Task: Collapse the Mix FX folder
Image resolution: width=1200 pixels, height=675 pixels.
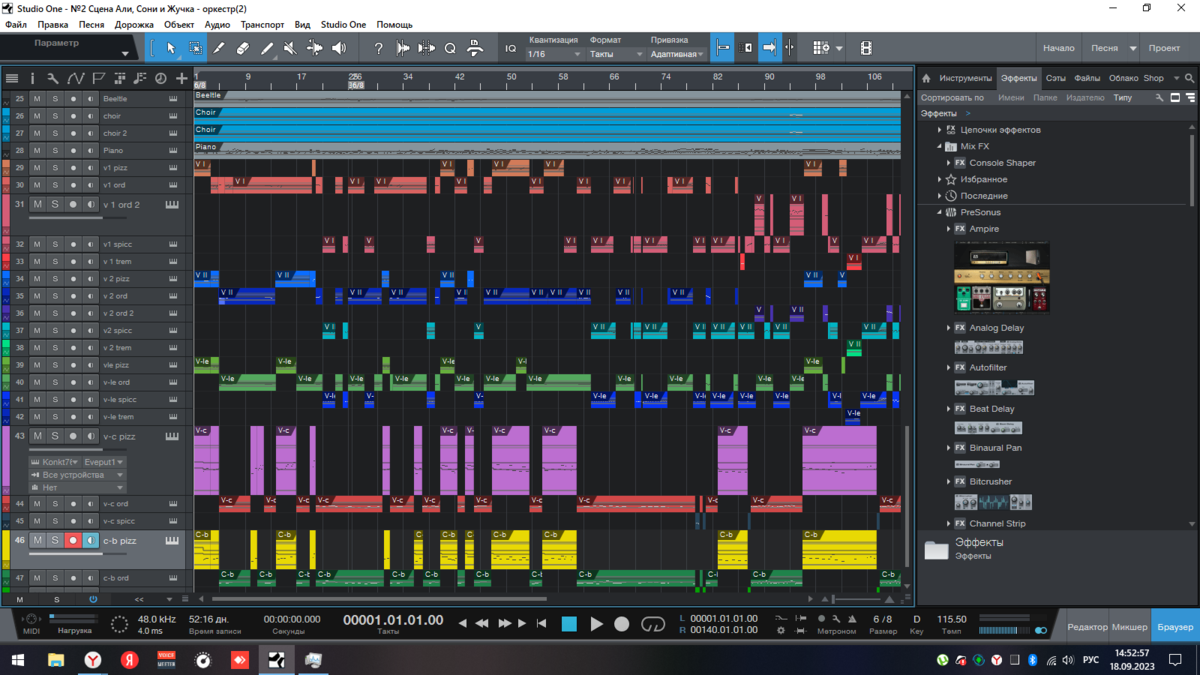Action: point(940,146)
